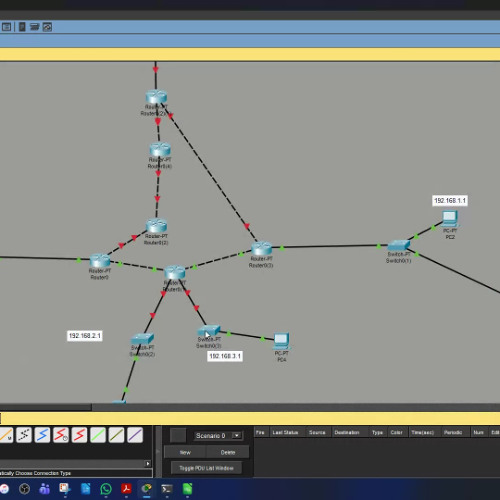Click the 192.168.1.1 label above PC2
Viewport: 500px width, 500px height.
click(450, 200)
